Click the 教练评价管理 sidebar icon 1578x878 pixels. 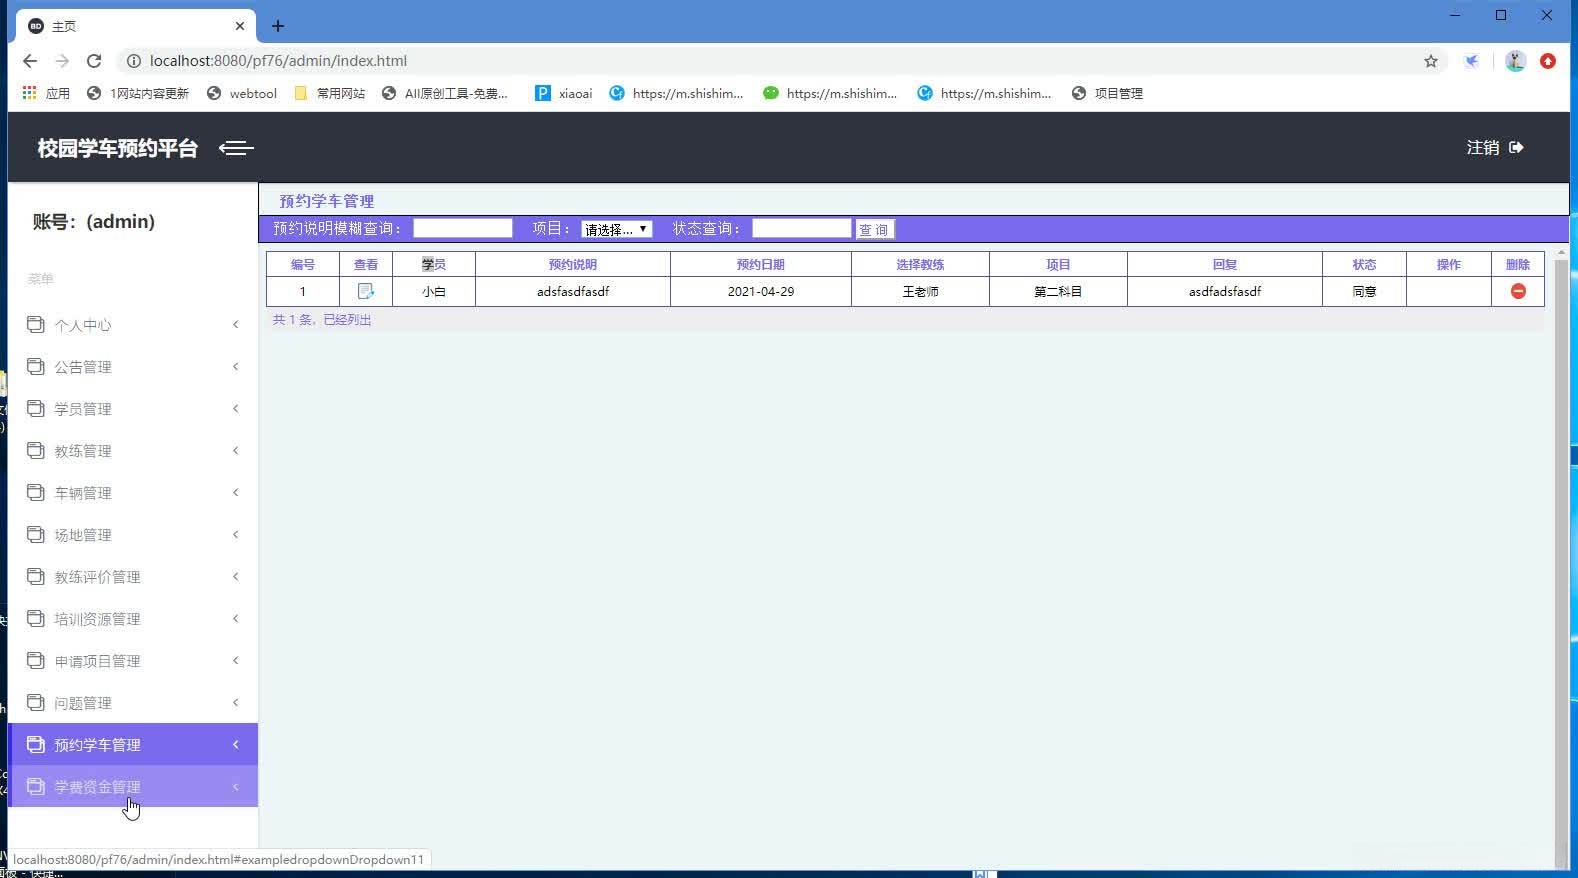pos(36,577)
